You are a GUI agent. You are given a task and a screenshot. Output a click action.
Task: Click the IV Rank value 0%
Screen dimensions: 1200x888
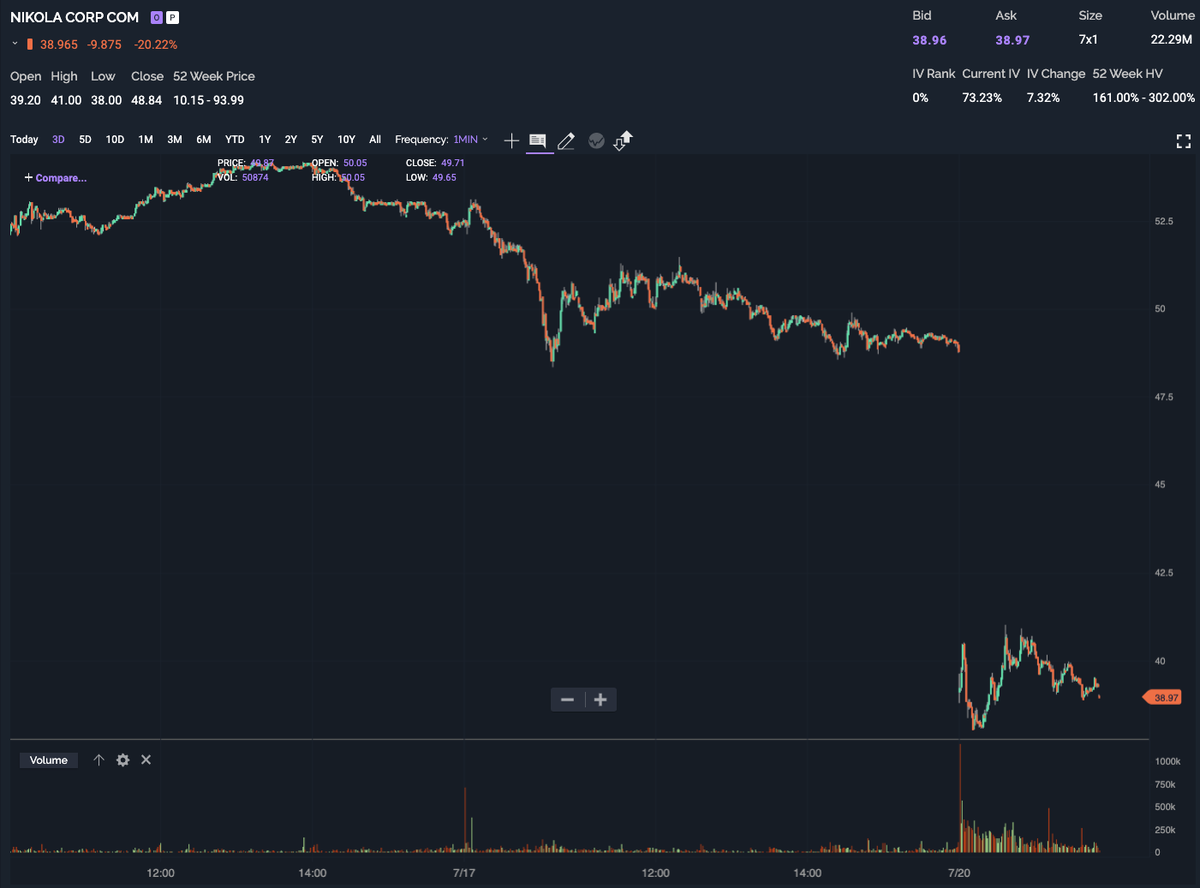(x=920, y=98)
